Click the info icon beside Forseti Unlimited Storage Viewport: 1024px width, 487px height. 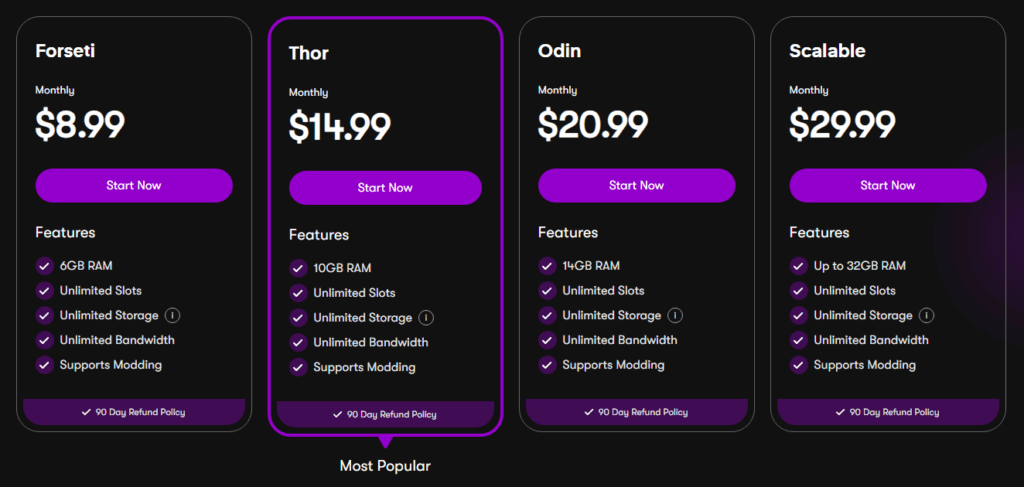(173, 315)
